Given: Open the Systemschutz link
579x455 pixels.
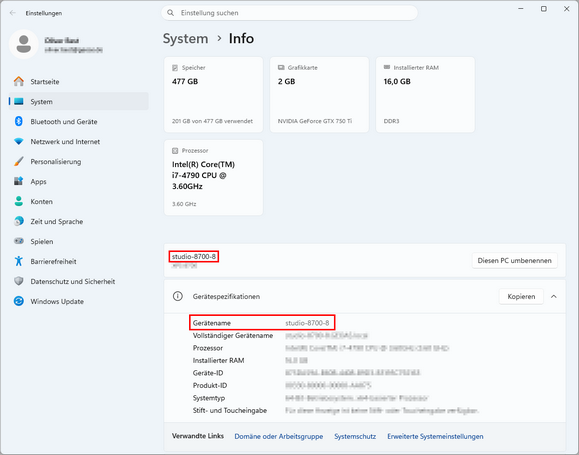Looking at the screenshot, I should [355, 436].
